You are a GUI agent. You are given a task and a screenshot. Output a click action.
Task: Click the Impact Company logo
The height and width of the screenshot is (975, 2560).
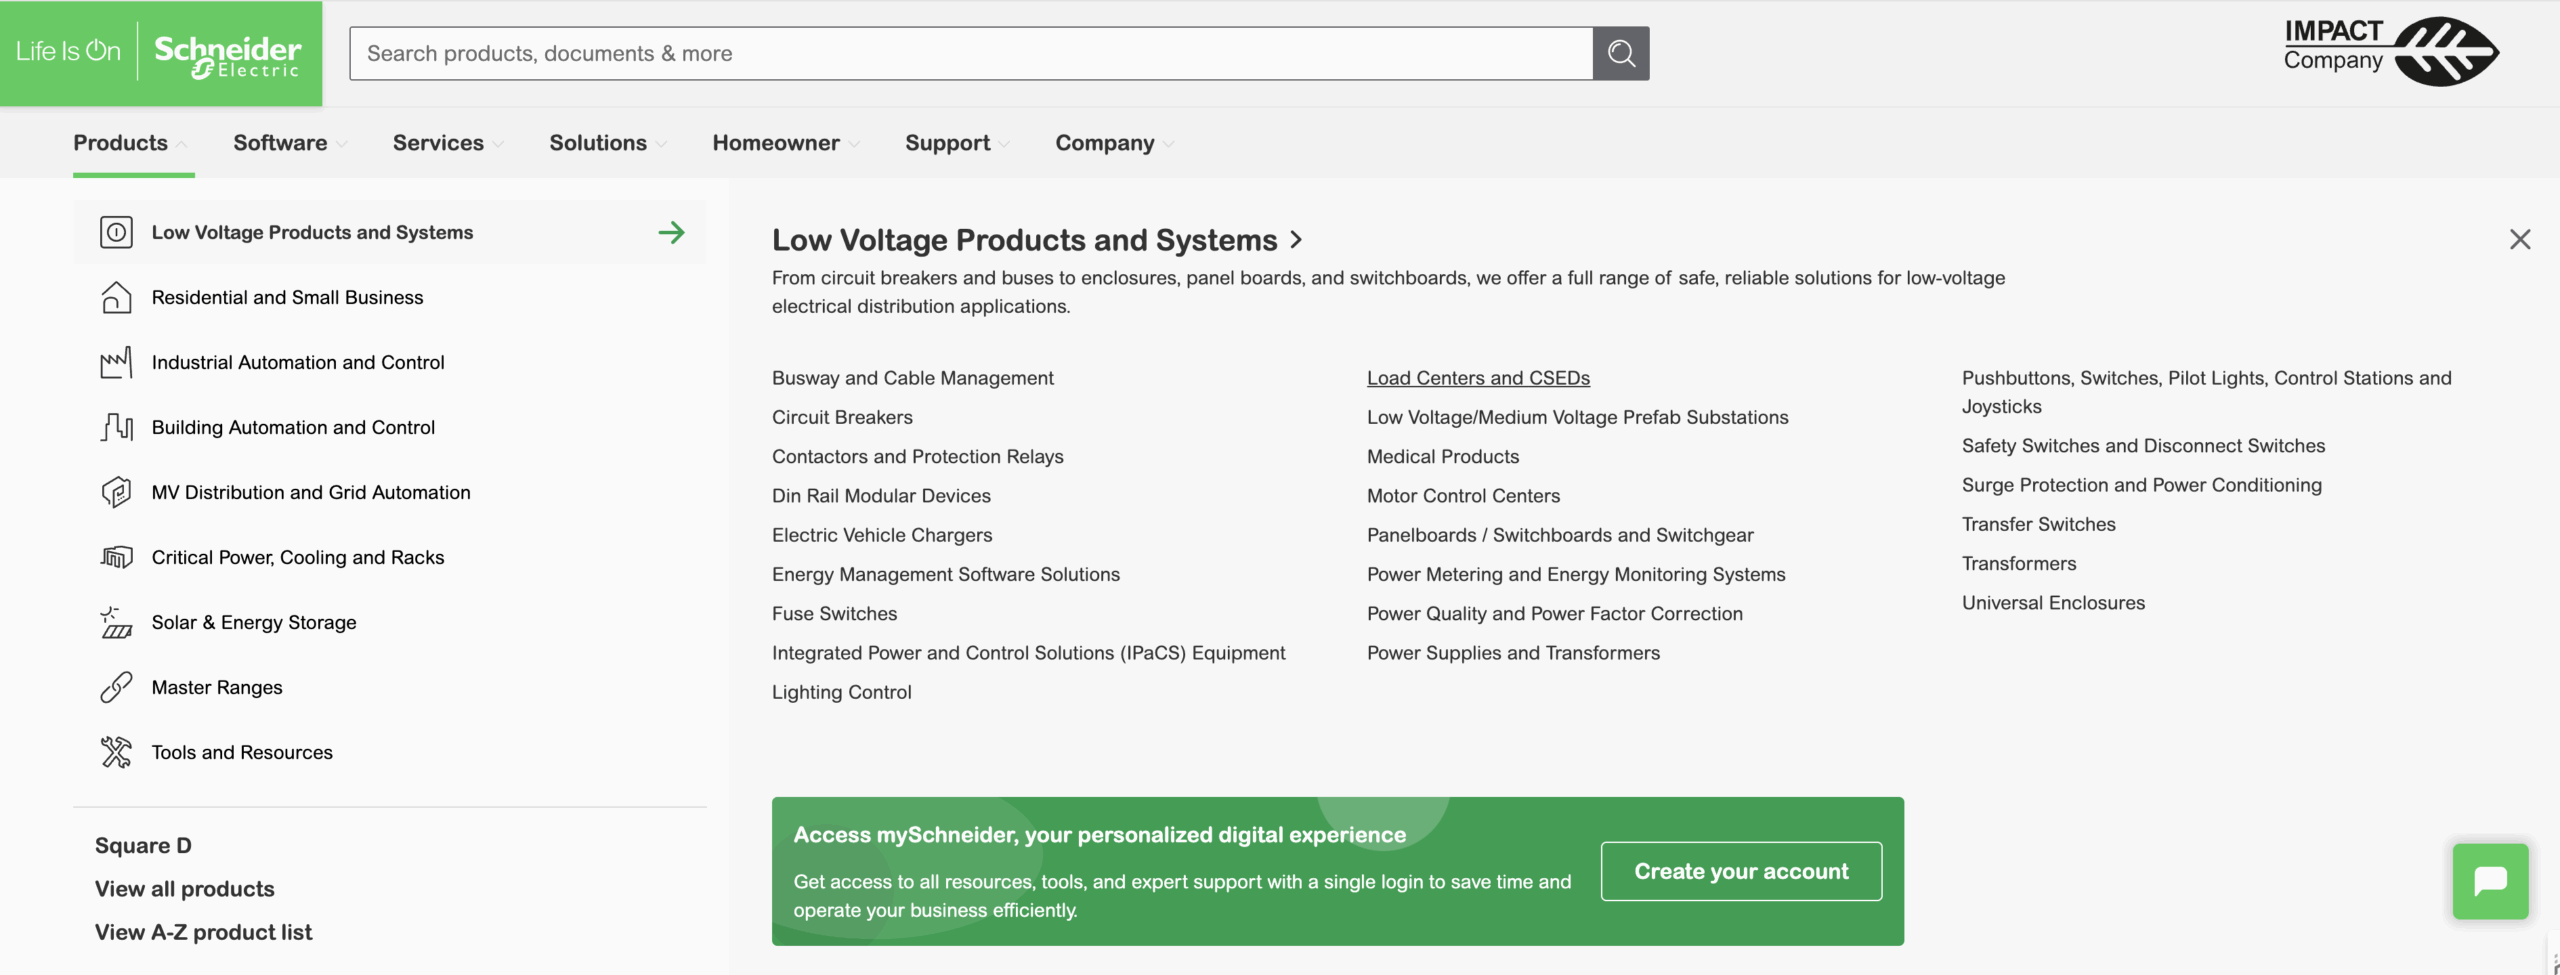[2391, 51]
